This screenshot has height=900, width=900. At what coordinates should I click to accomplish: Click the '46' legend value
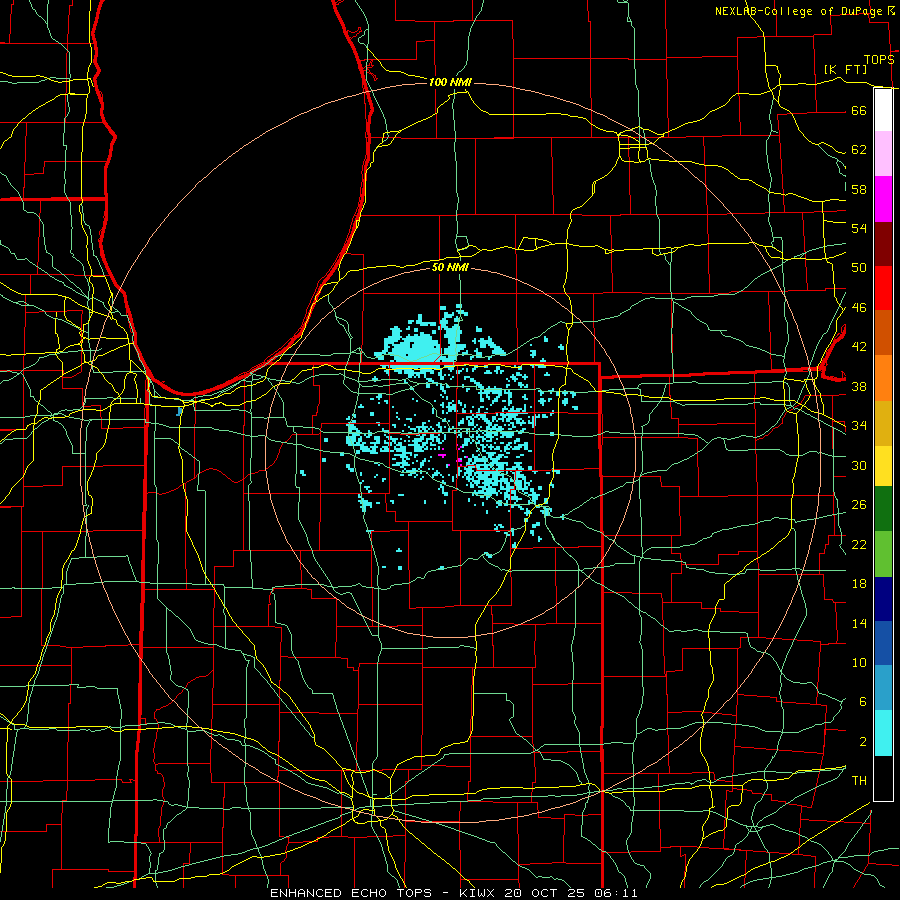859,308
